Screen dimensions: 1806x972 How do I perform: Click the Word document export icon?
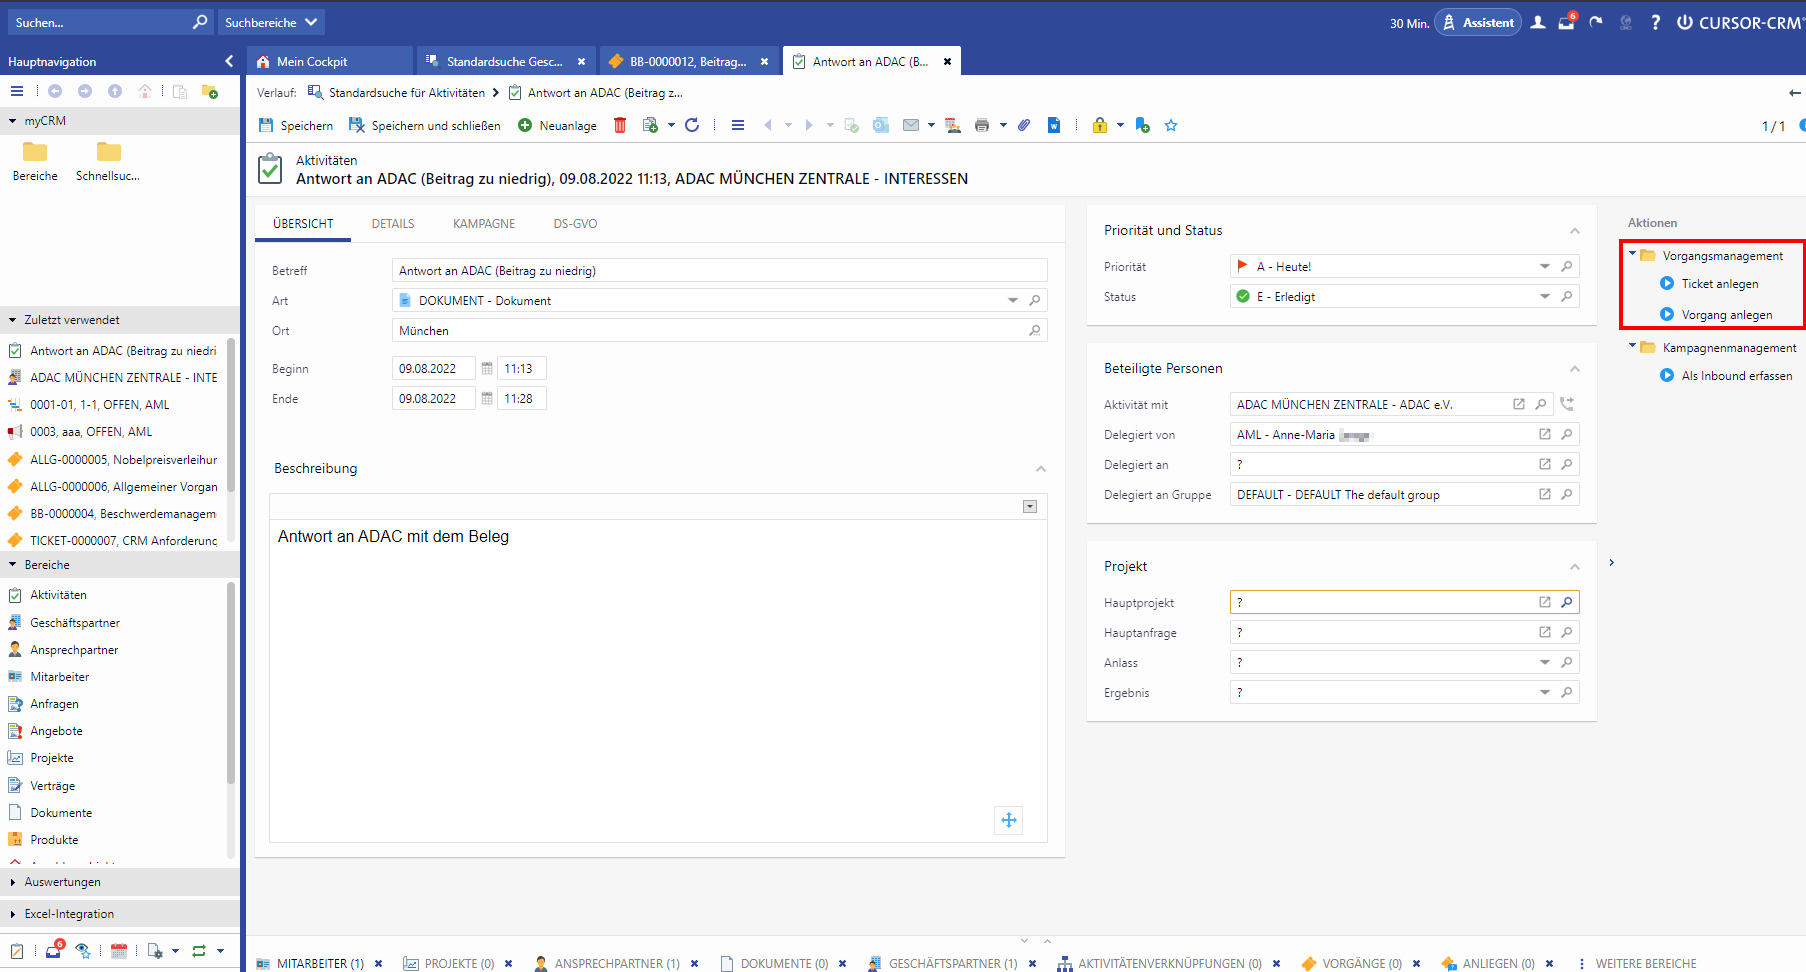coord(1054,125)
